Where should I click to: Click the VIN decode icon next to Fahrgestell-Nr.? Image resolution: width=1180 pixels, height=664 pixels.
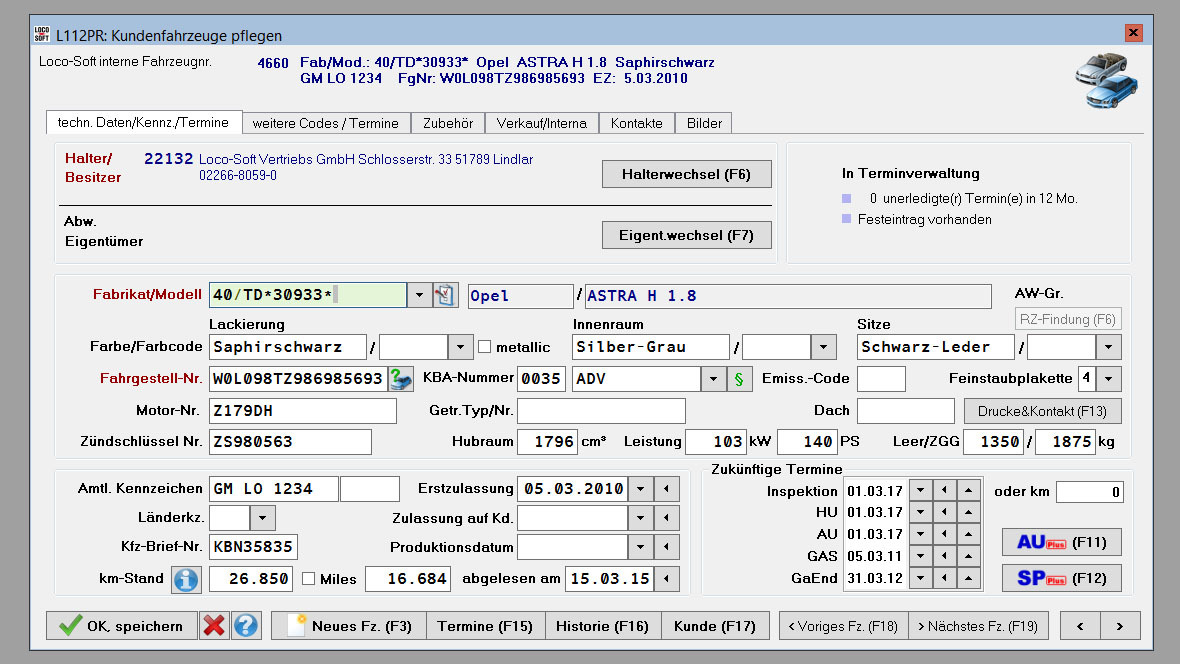point(401,379)
